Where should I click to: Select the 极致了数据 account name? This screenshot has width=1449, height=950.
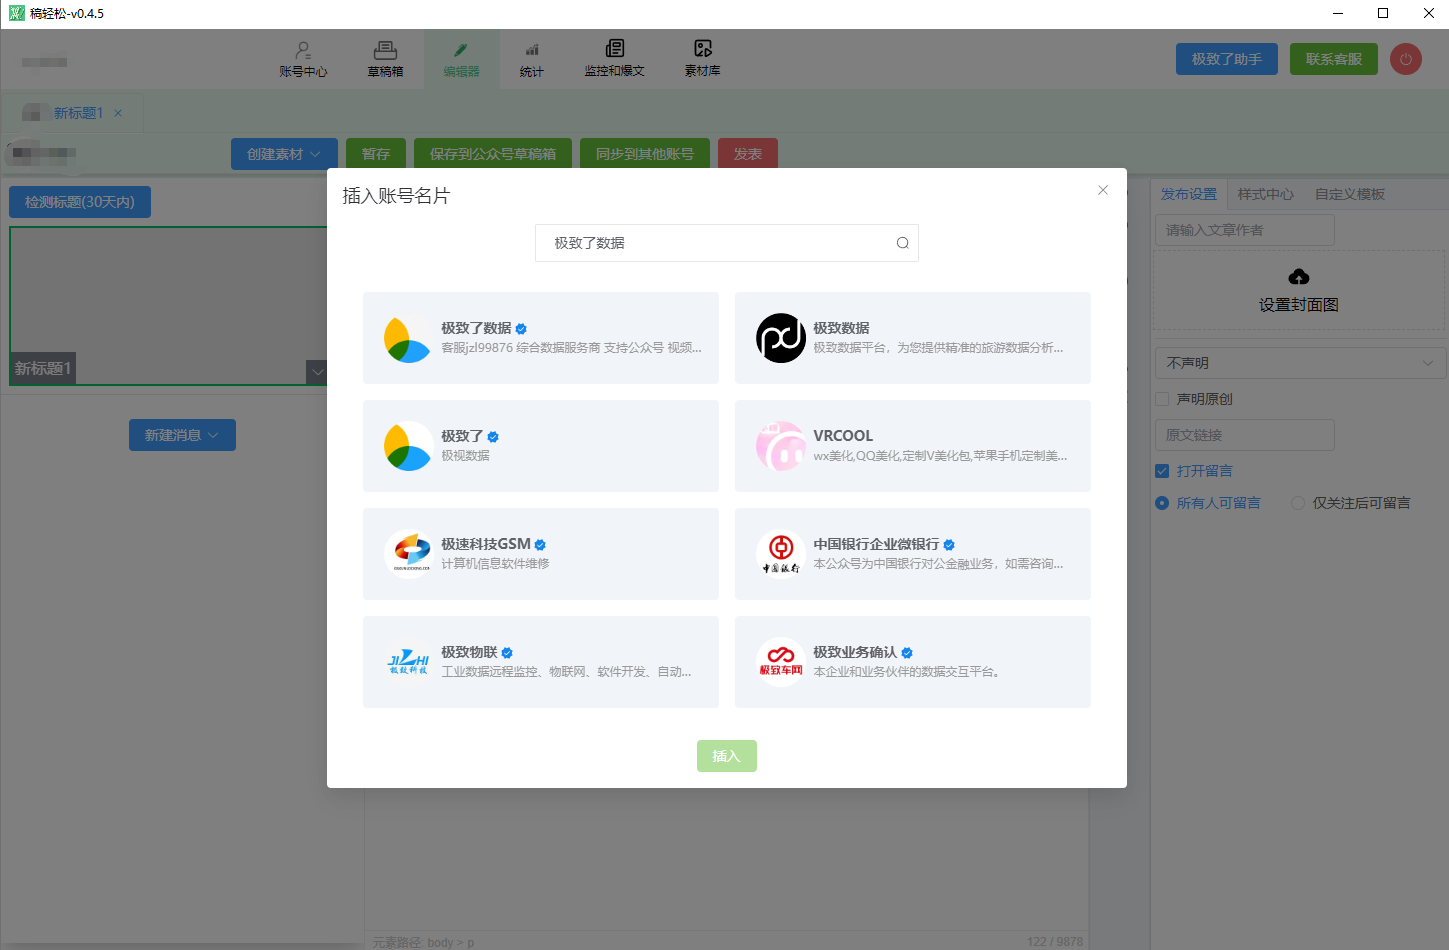(476, 328)
